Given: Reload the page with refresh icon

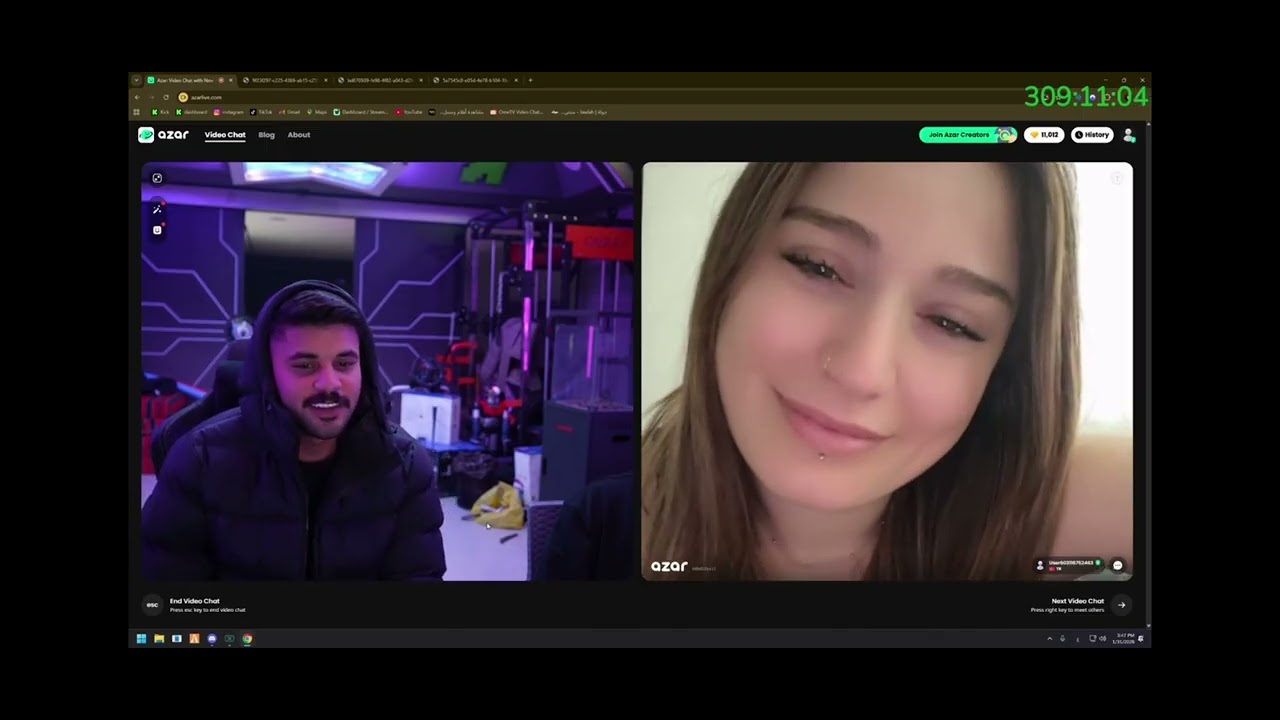Looking at the screenshot, I should point(166,97).
